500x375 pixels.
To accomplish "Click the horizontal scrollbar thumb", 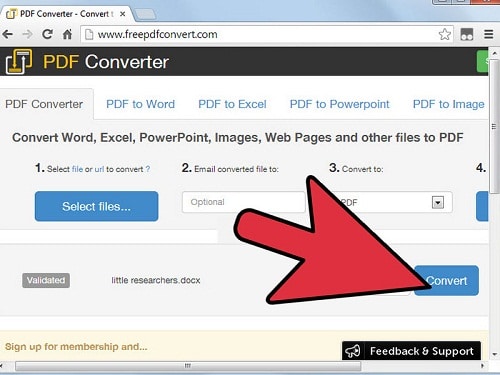I will pos(188,366).
